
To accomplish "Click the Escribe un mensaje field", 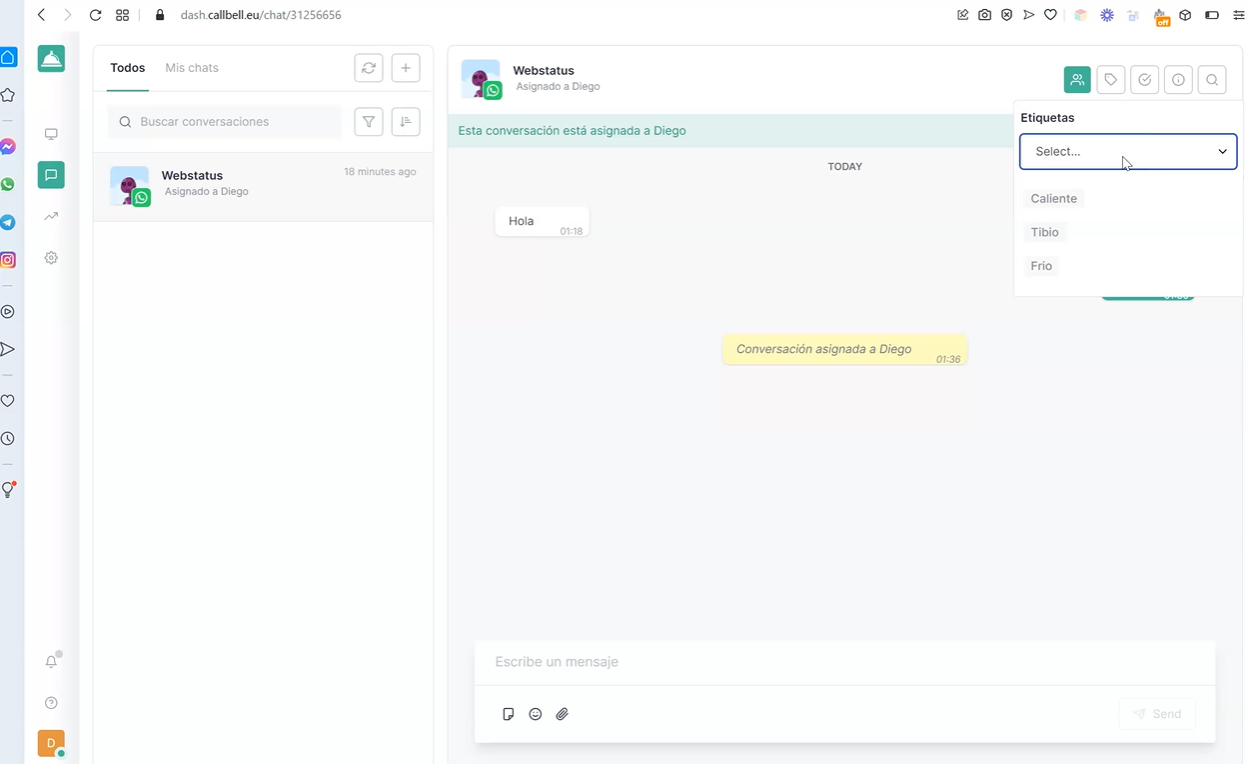I will click(845, 662).
